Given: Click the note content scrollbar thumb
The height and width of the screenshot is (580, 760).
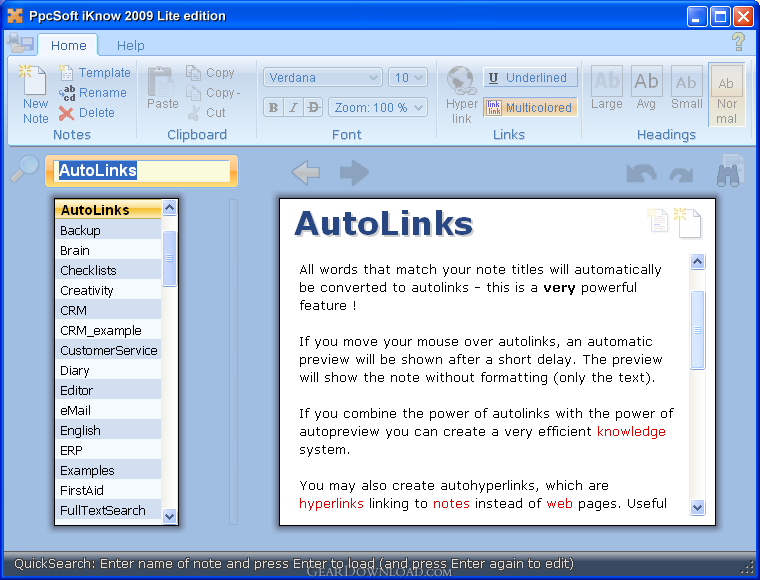Looking at the screenshot, I should (697, 330).
